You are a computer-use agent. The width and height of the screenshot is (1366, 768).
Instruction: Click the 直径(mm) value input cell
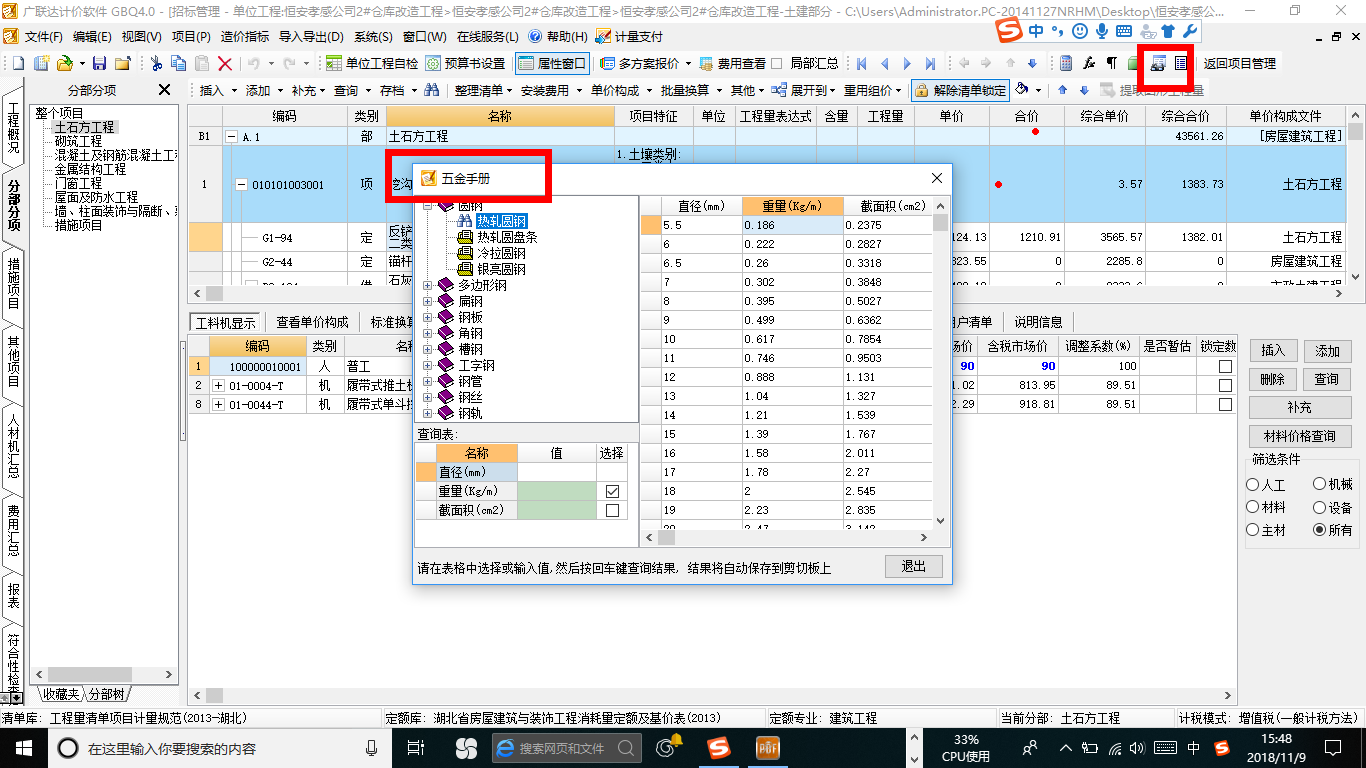point(557,472)
